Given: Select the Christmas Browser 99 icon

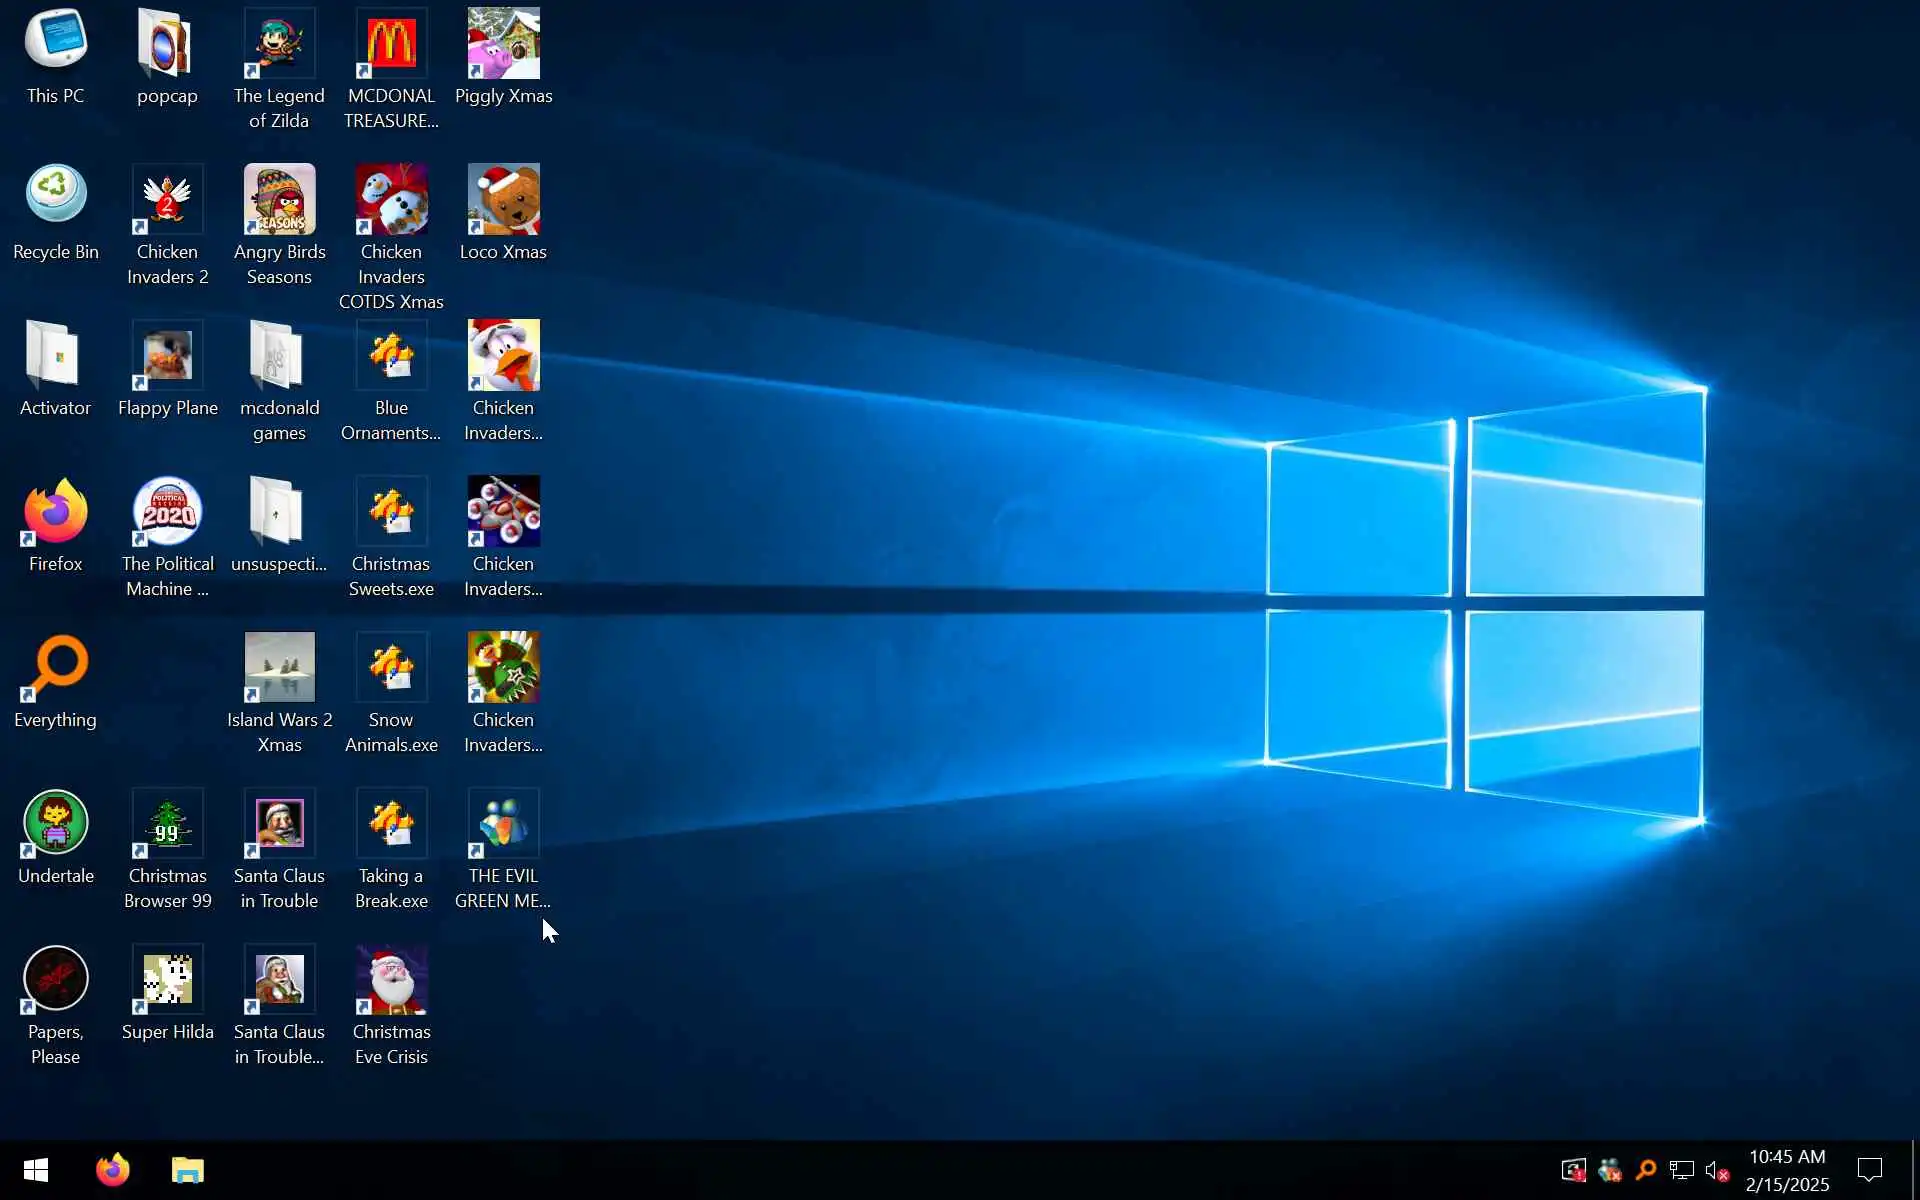Looking at the screenshot, I should (x=167, y=824).
